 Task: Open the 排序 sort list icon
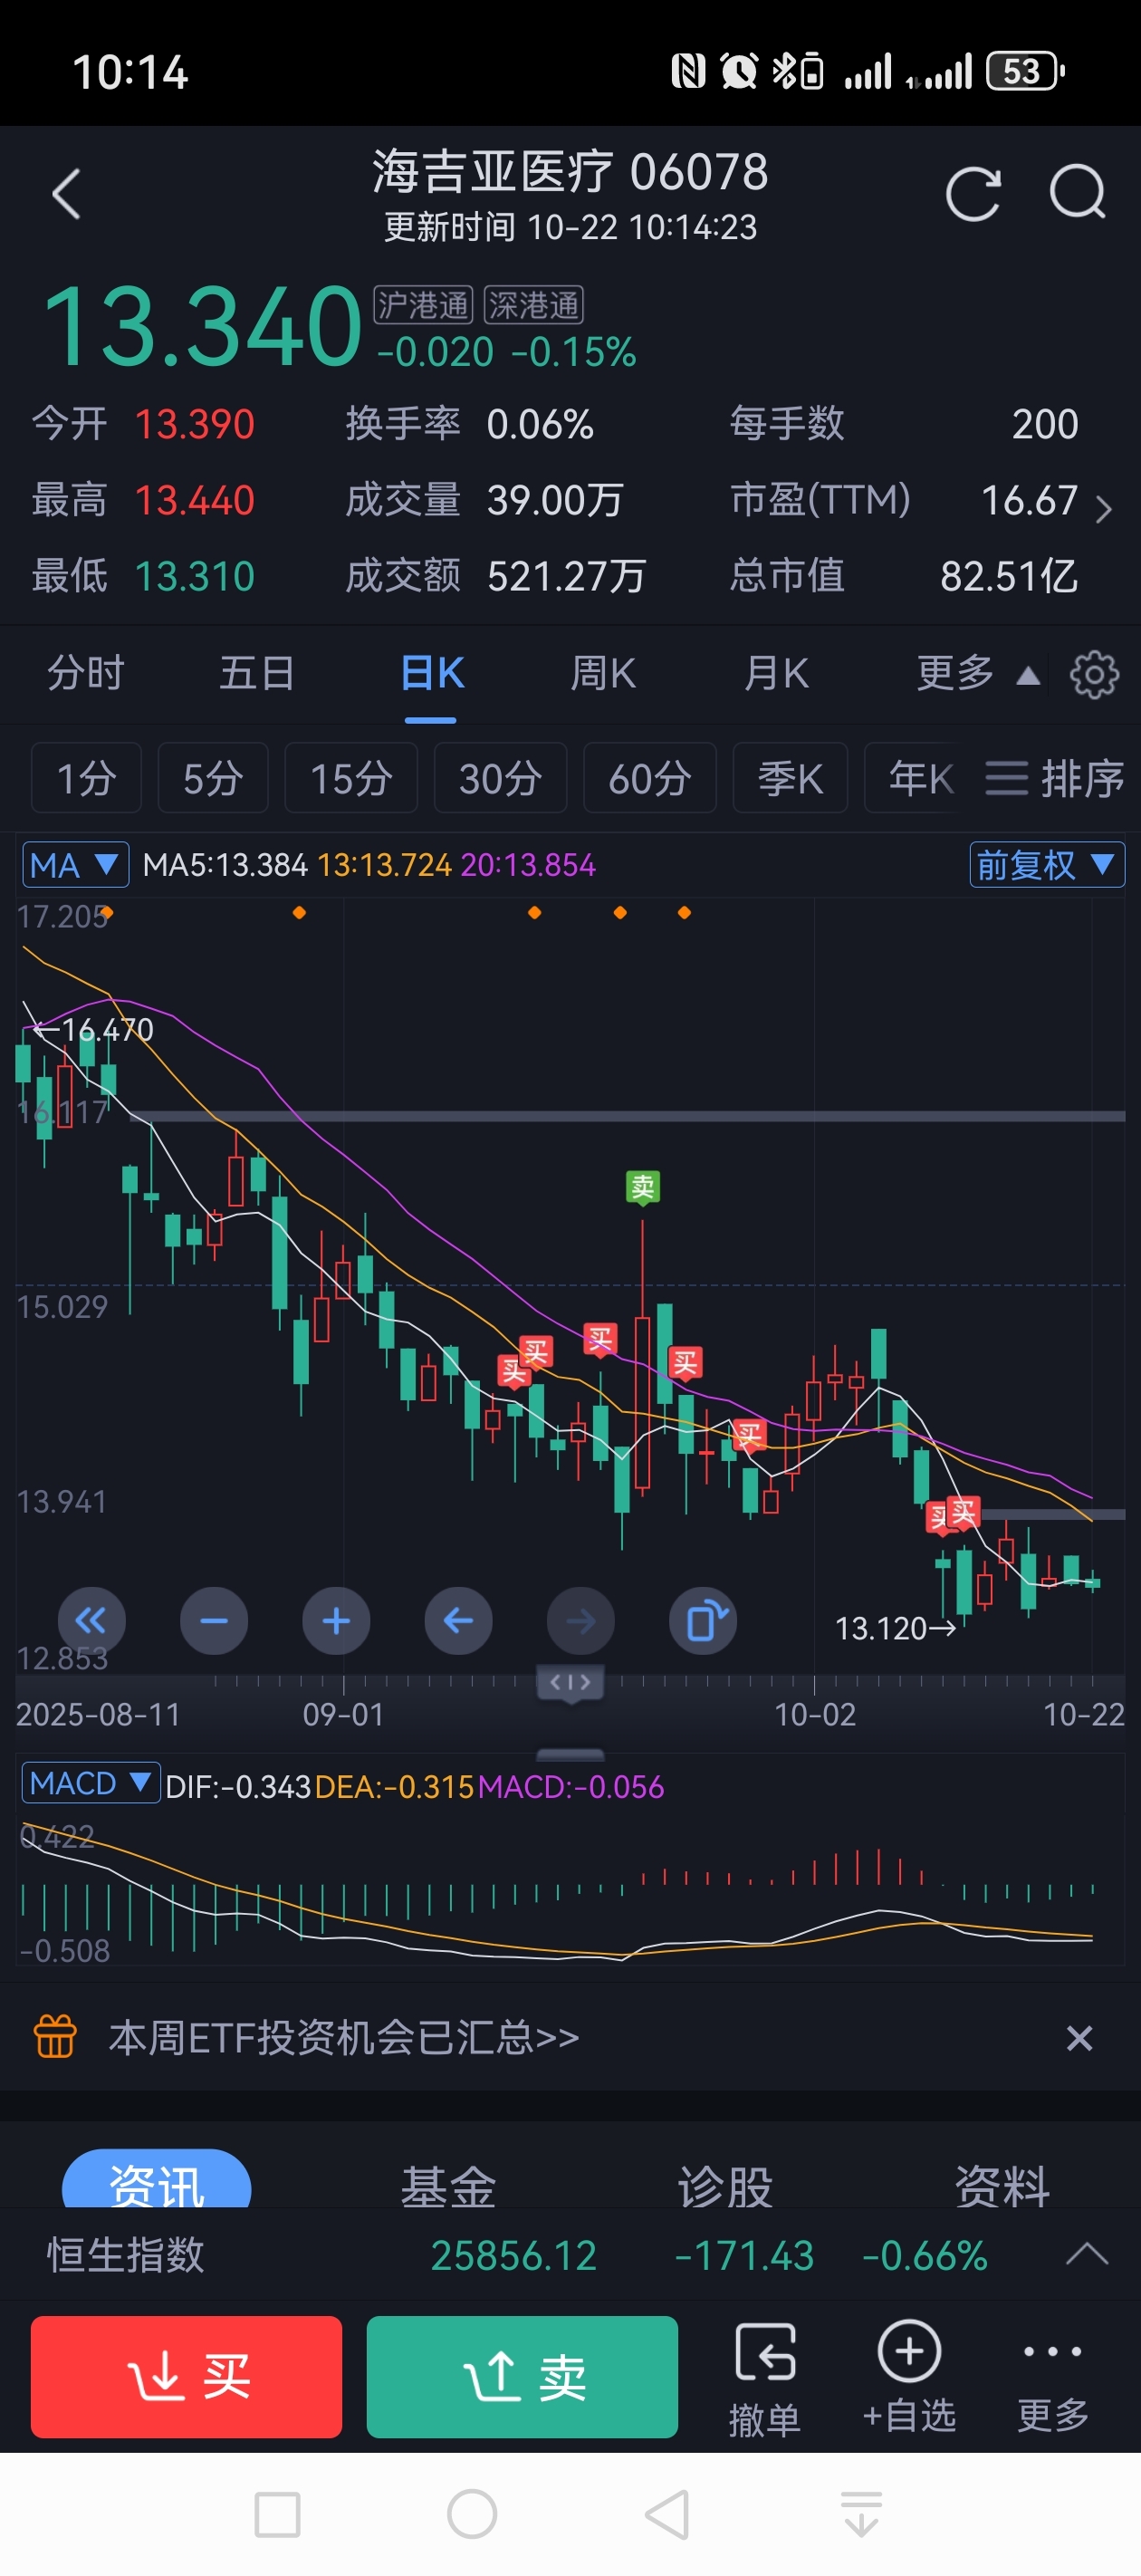(1054, 778)
